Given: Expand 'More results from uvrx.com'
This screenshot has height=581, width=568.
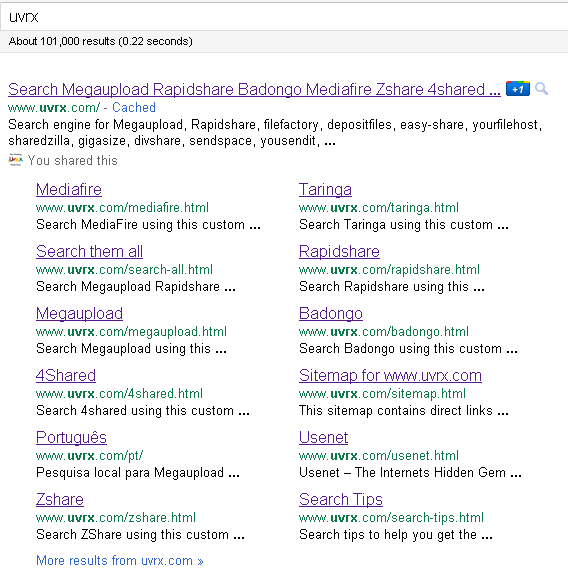Looking at the screenshot, I should pyautogui.click(x=120, y=561).
